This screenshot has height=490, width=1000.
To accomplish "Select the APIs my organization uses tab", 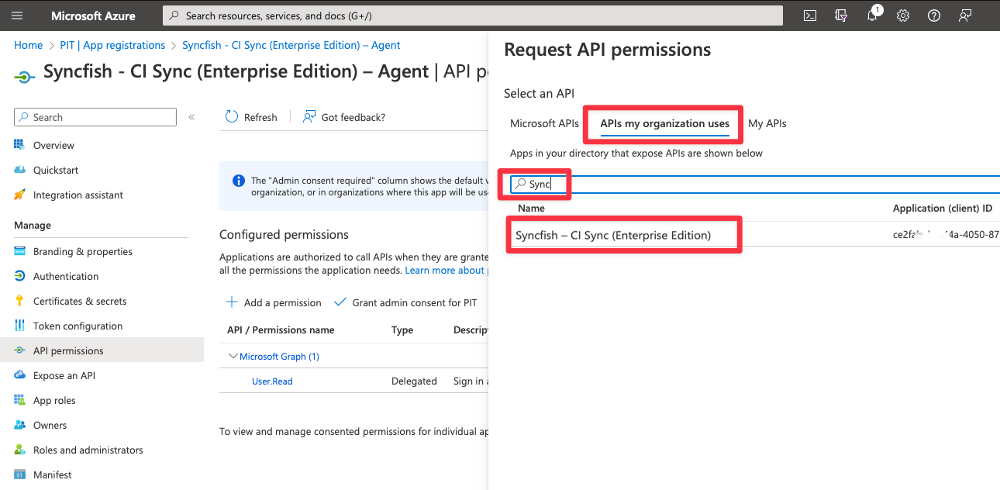I will 665,124.
